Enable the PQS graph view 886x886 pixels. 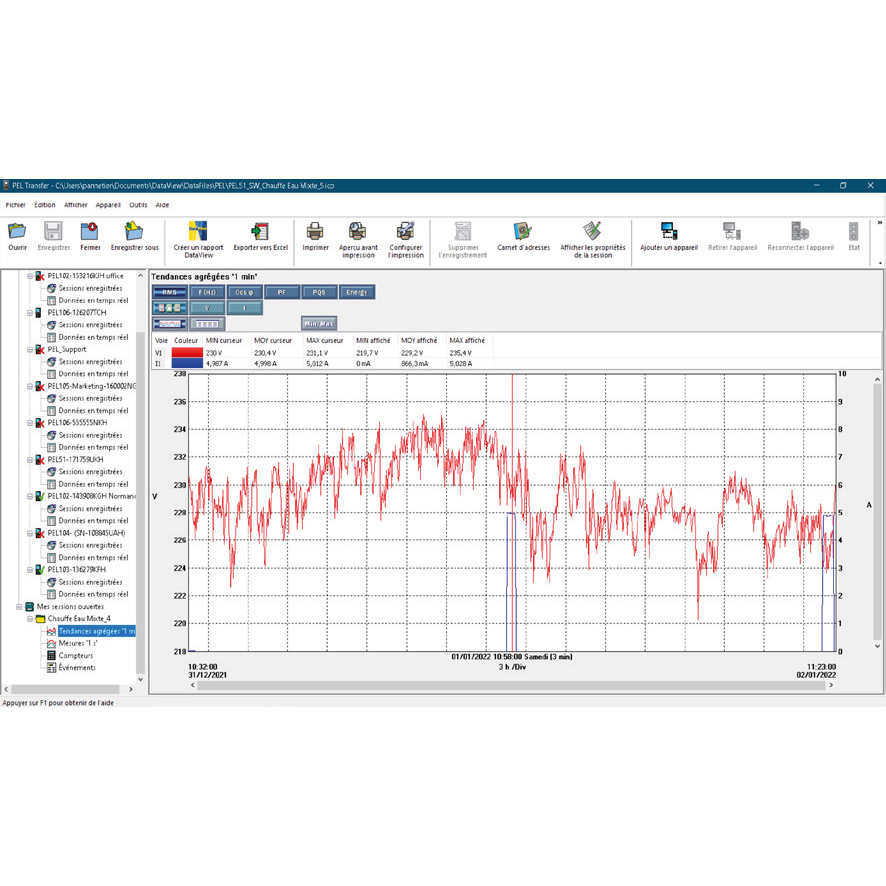[x=318, y=292]
